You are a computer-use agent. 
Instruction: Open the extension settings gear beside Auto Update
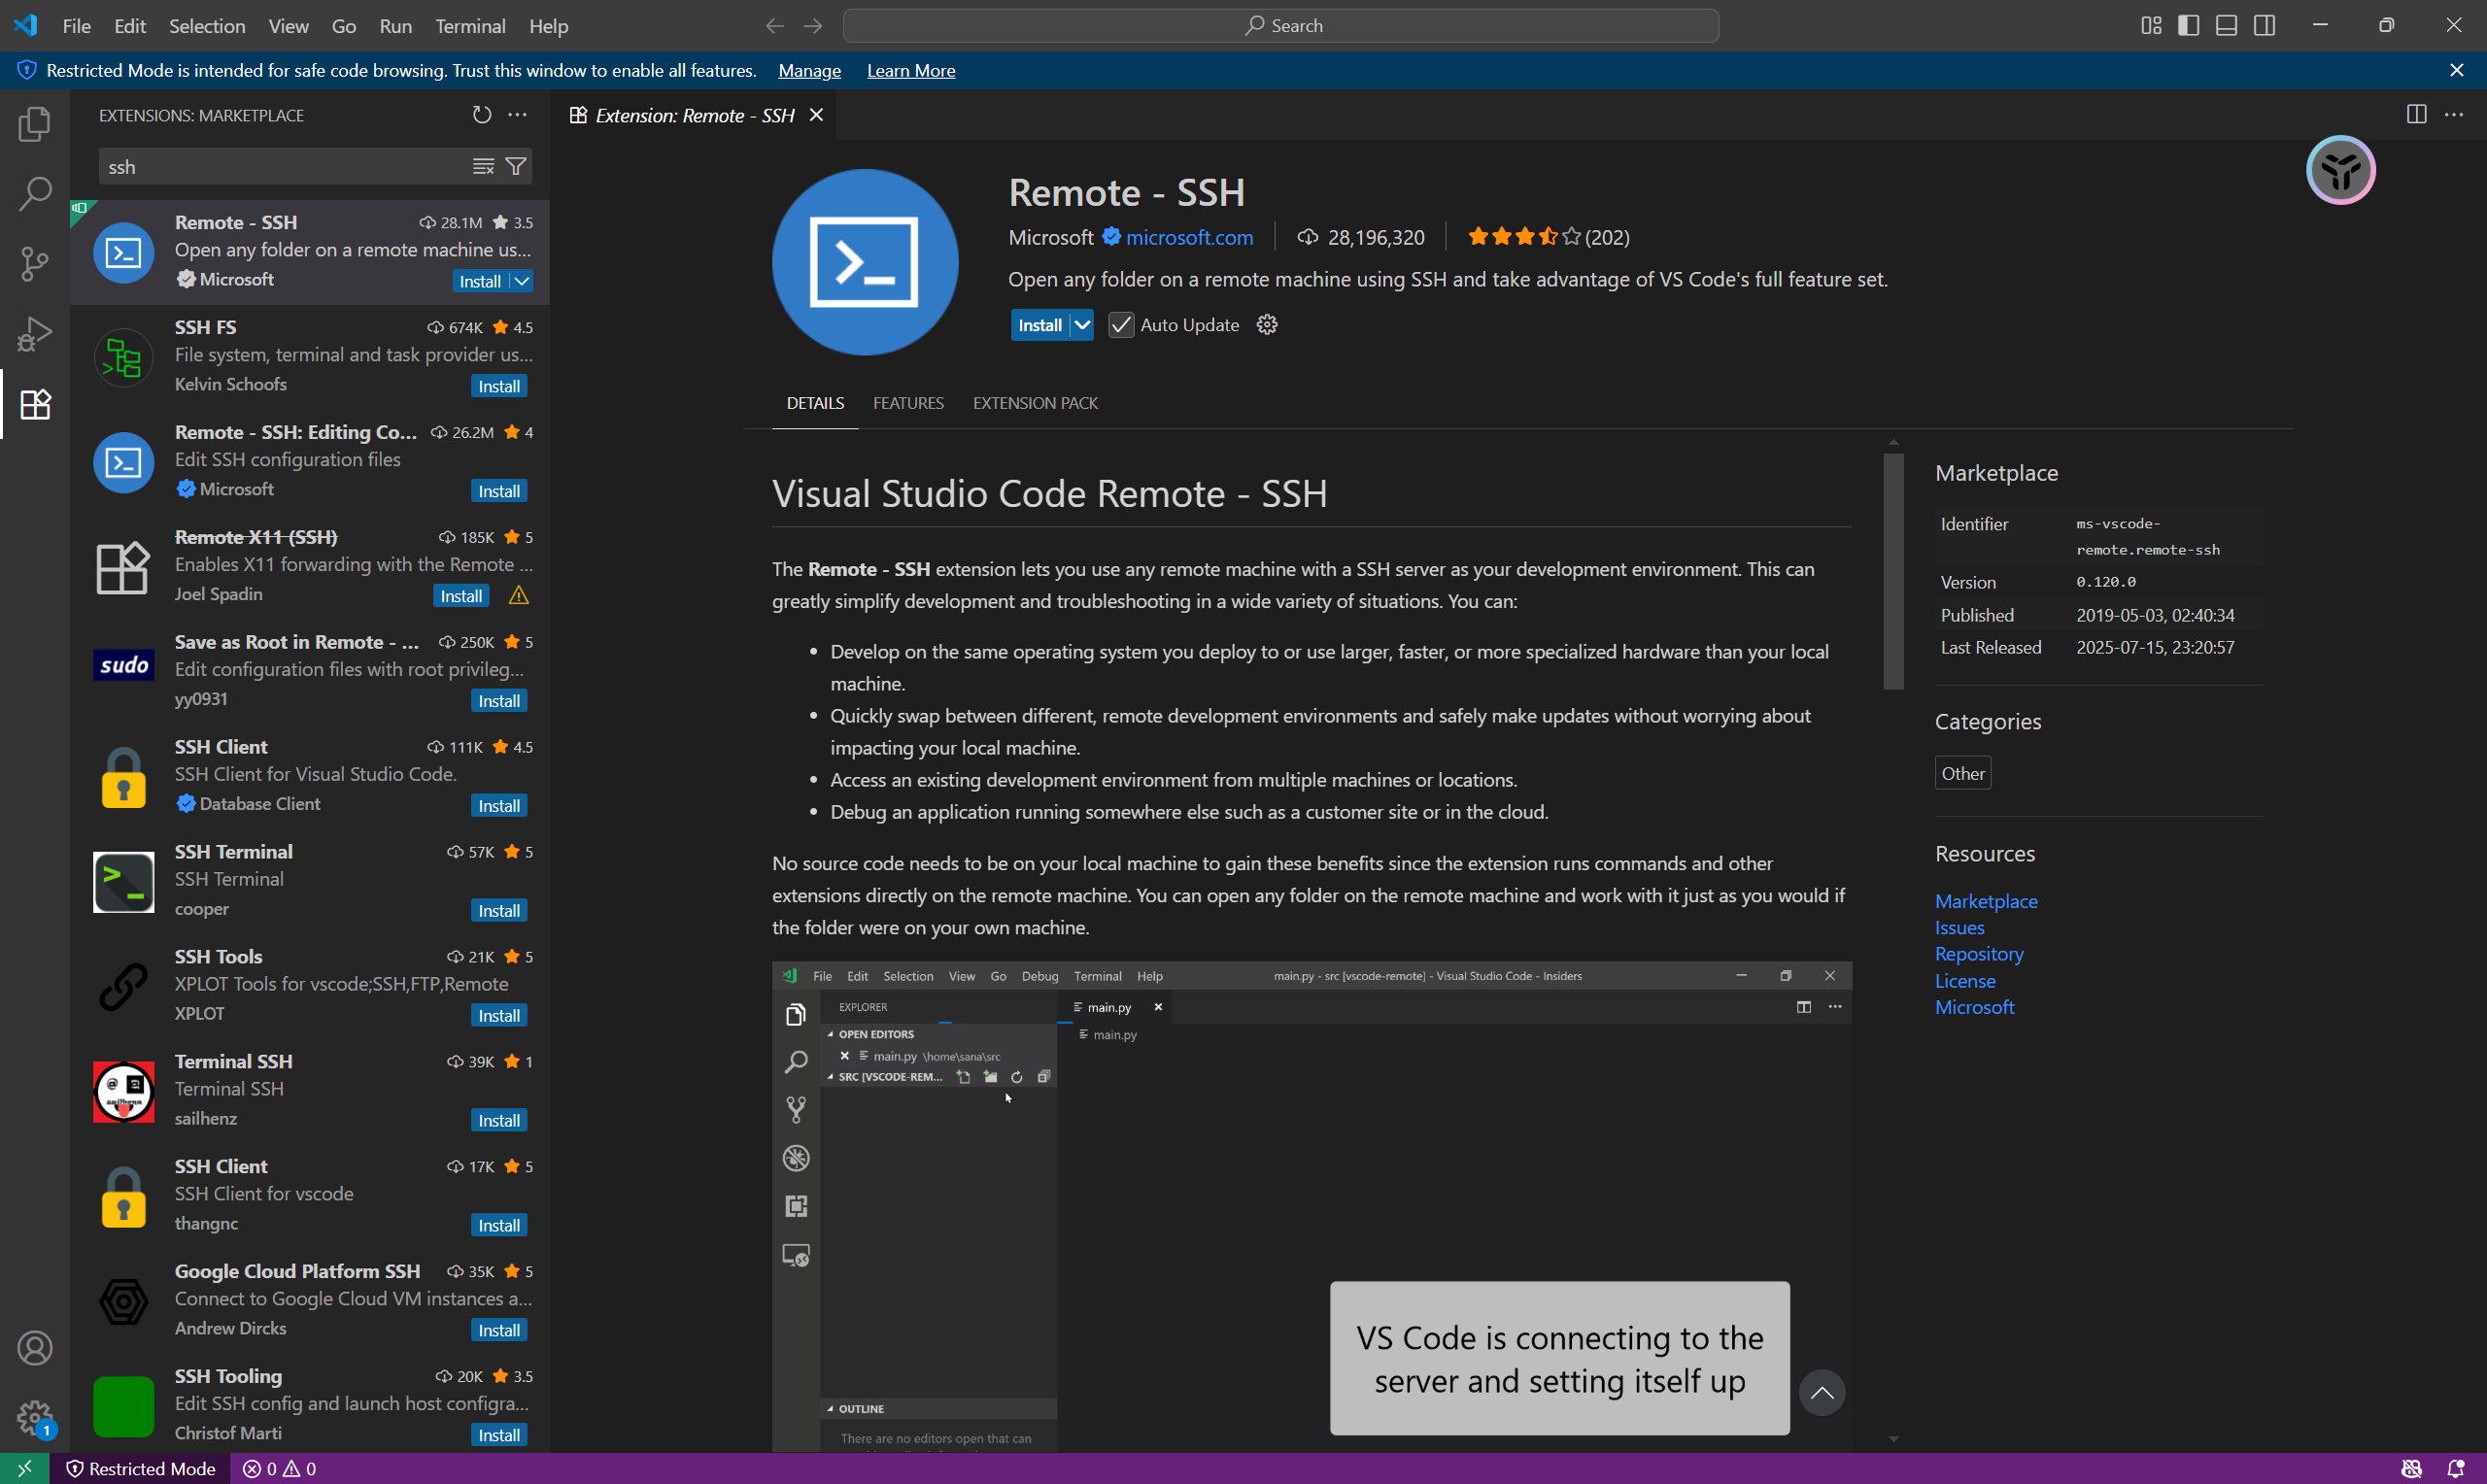coord(1267,325)
